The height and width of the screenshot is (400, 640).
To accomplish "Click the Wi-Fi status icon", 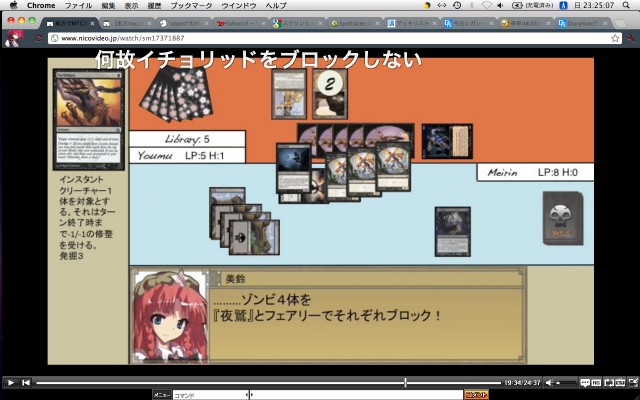I will (x=487, y=5).
